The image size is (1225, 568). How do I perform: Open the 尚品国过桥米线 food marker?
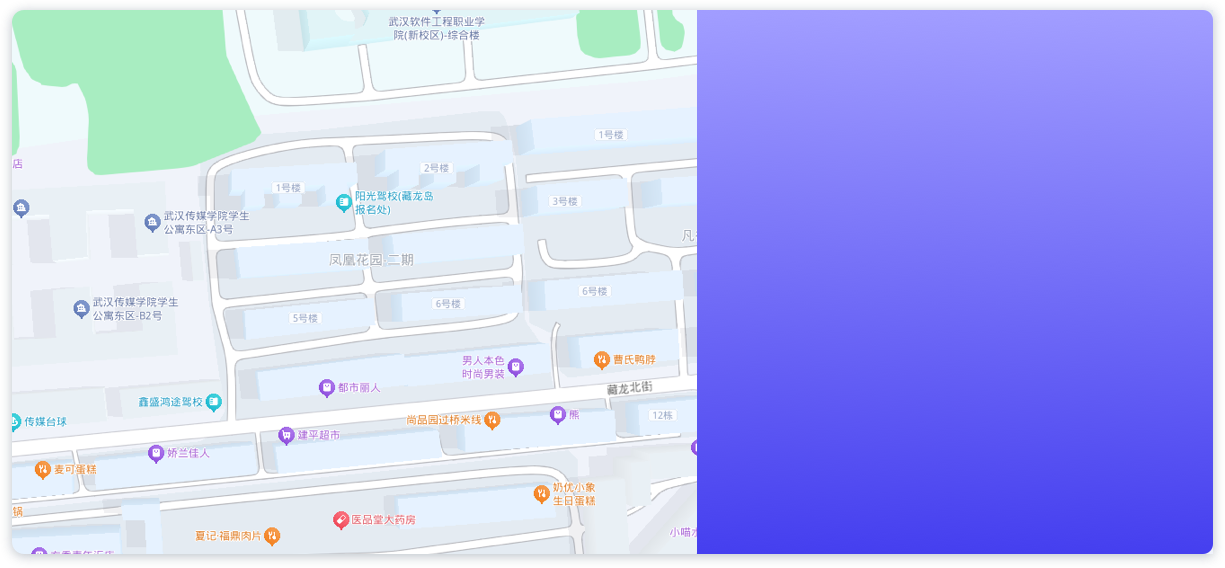click(492, 420)
